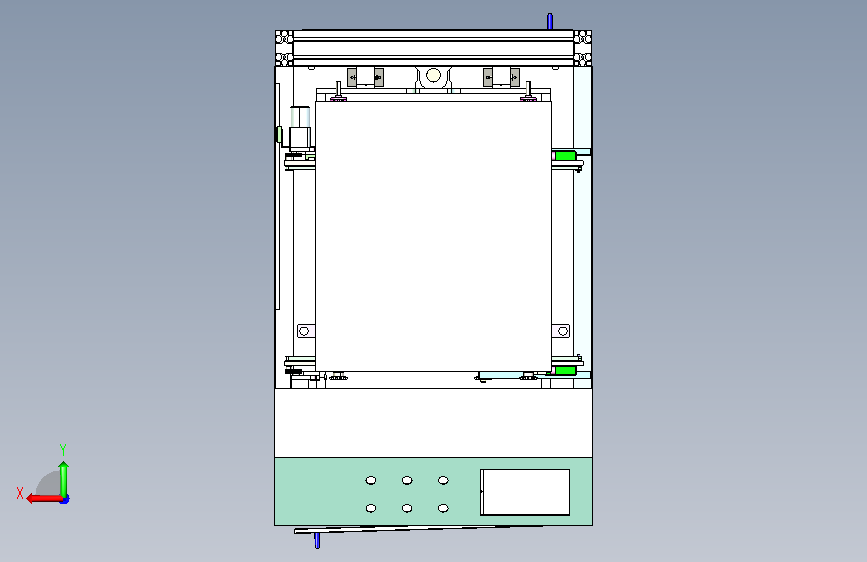Select the blue pin below the bottom panel

click(317, 540)
